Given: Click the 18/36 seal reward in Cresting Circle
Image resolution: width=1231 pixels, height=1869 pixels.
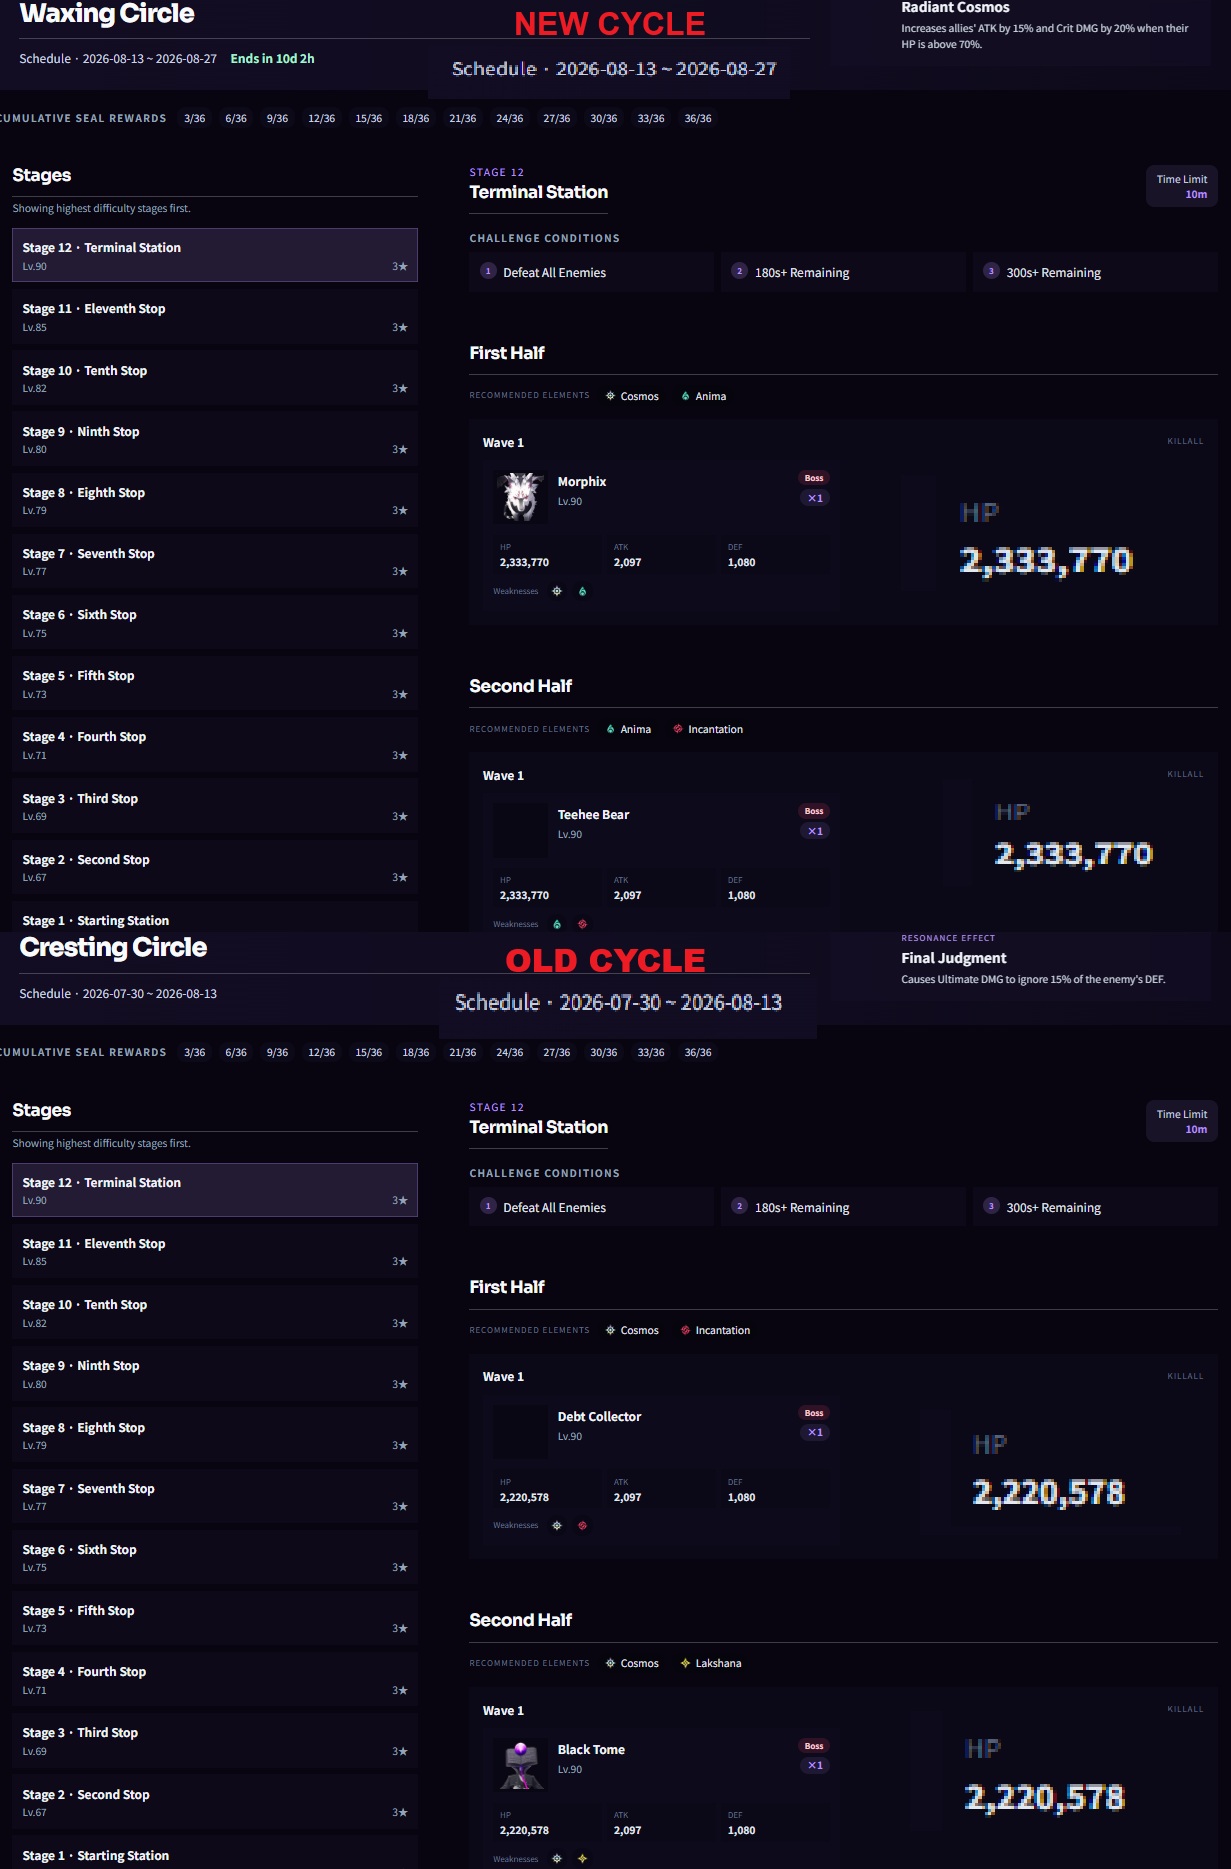Looking at the screenshot, I should (416, 1052).
